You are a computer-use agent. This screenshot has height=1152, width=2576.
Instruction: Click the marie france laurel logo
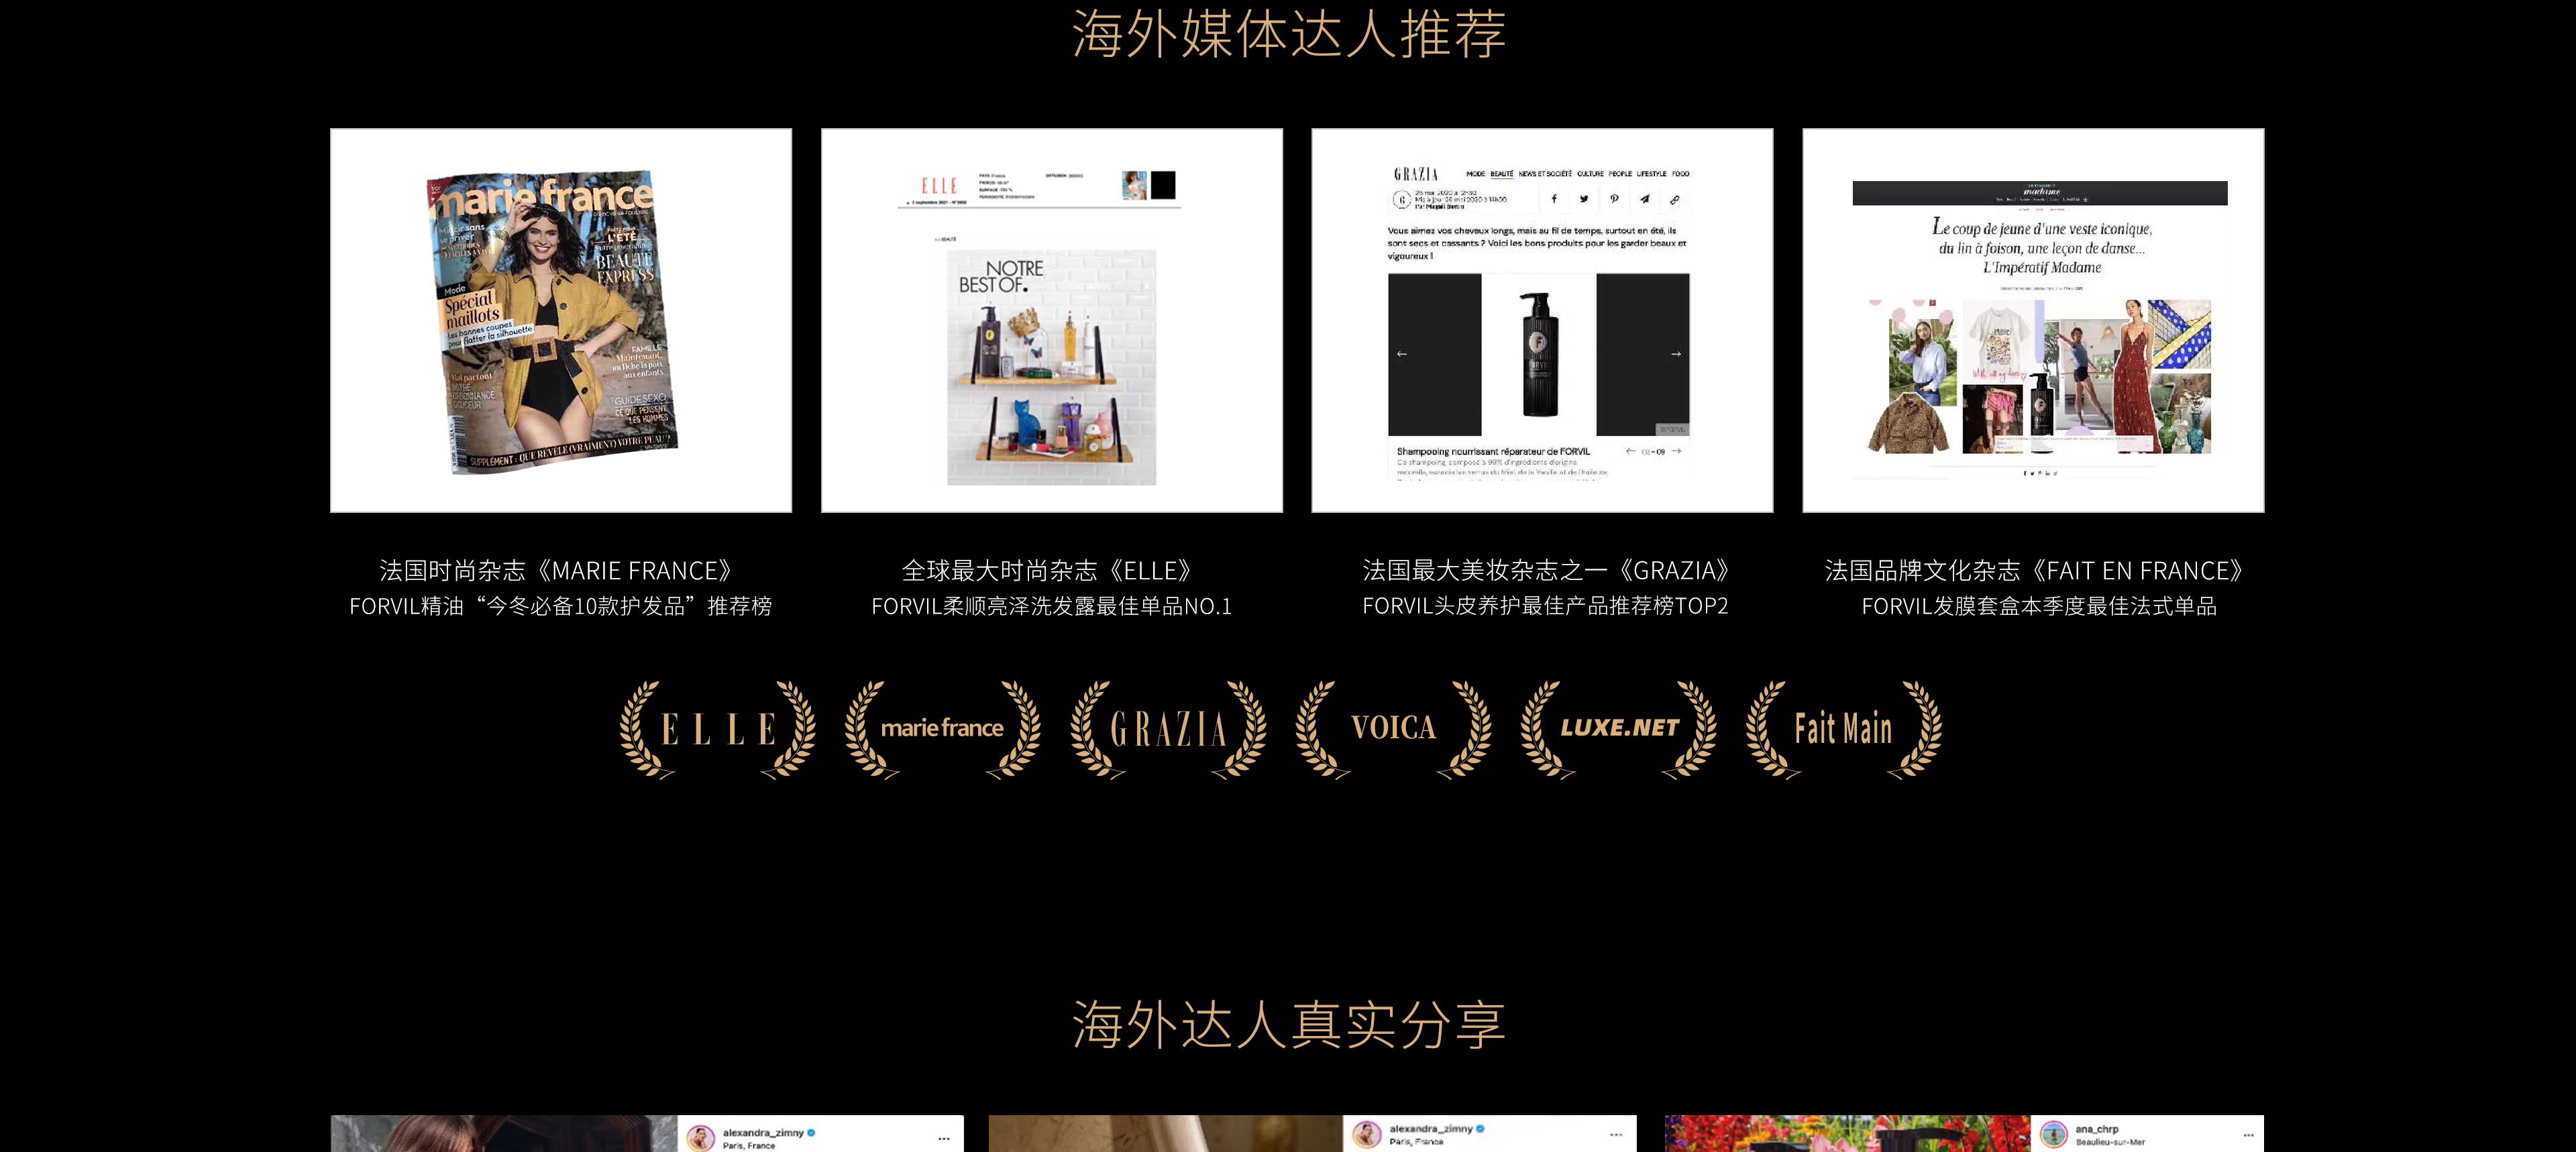tap(942, 729)
